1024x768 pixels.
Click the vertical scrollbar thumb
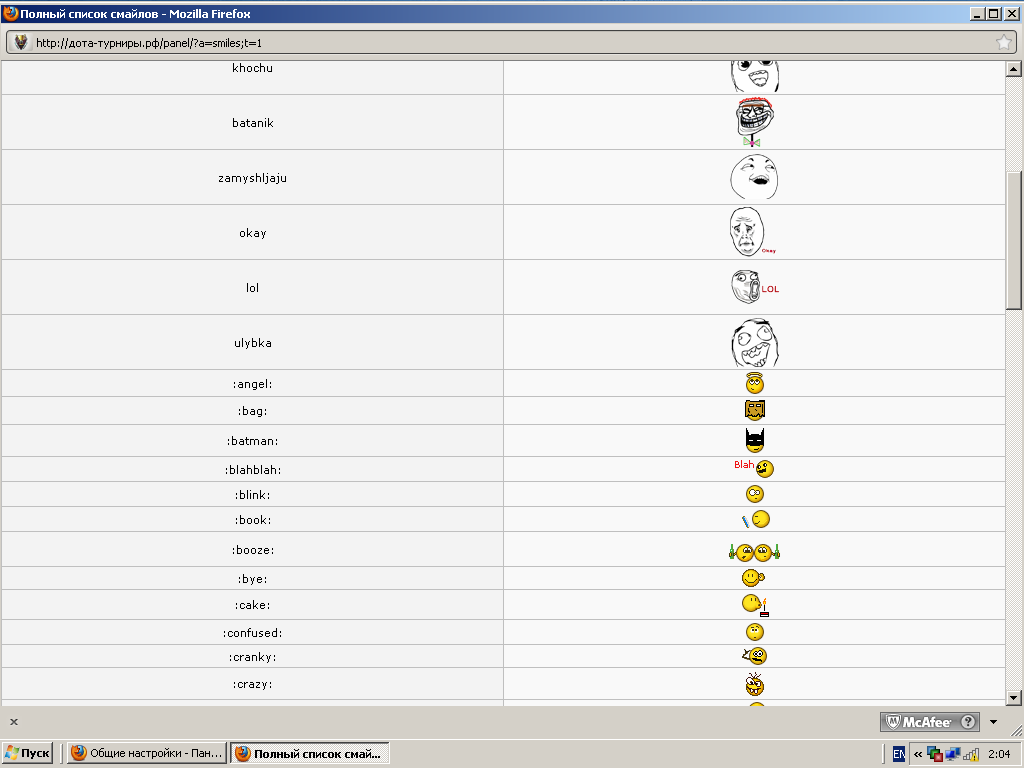(x=1013, y=240)
